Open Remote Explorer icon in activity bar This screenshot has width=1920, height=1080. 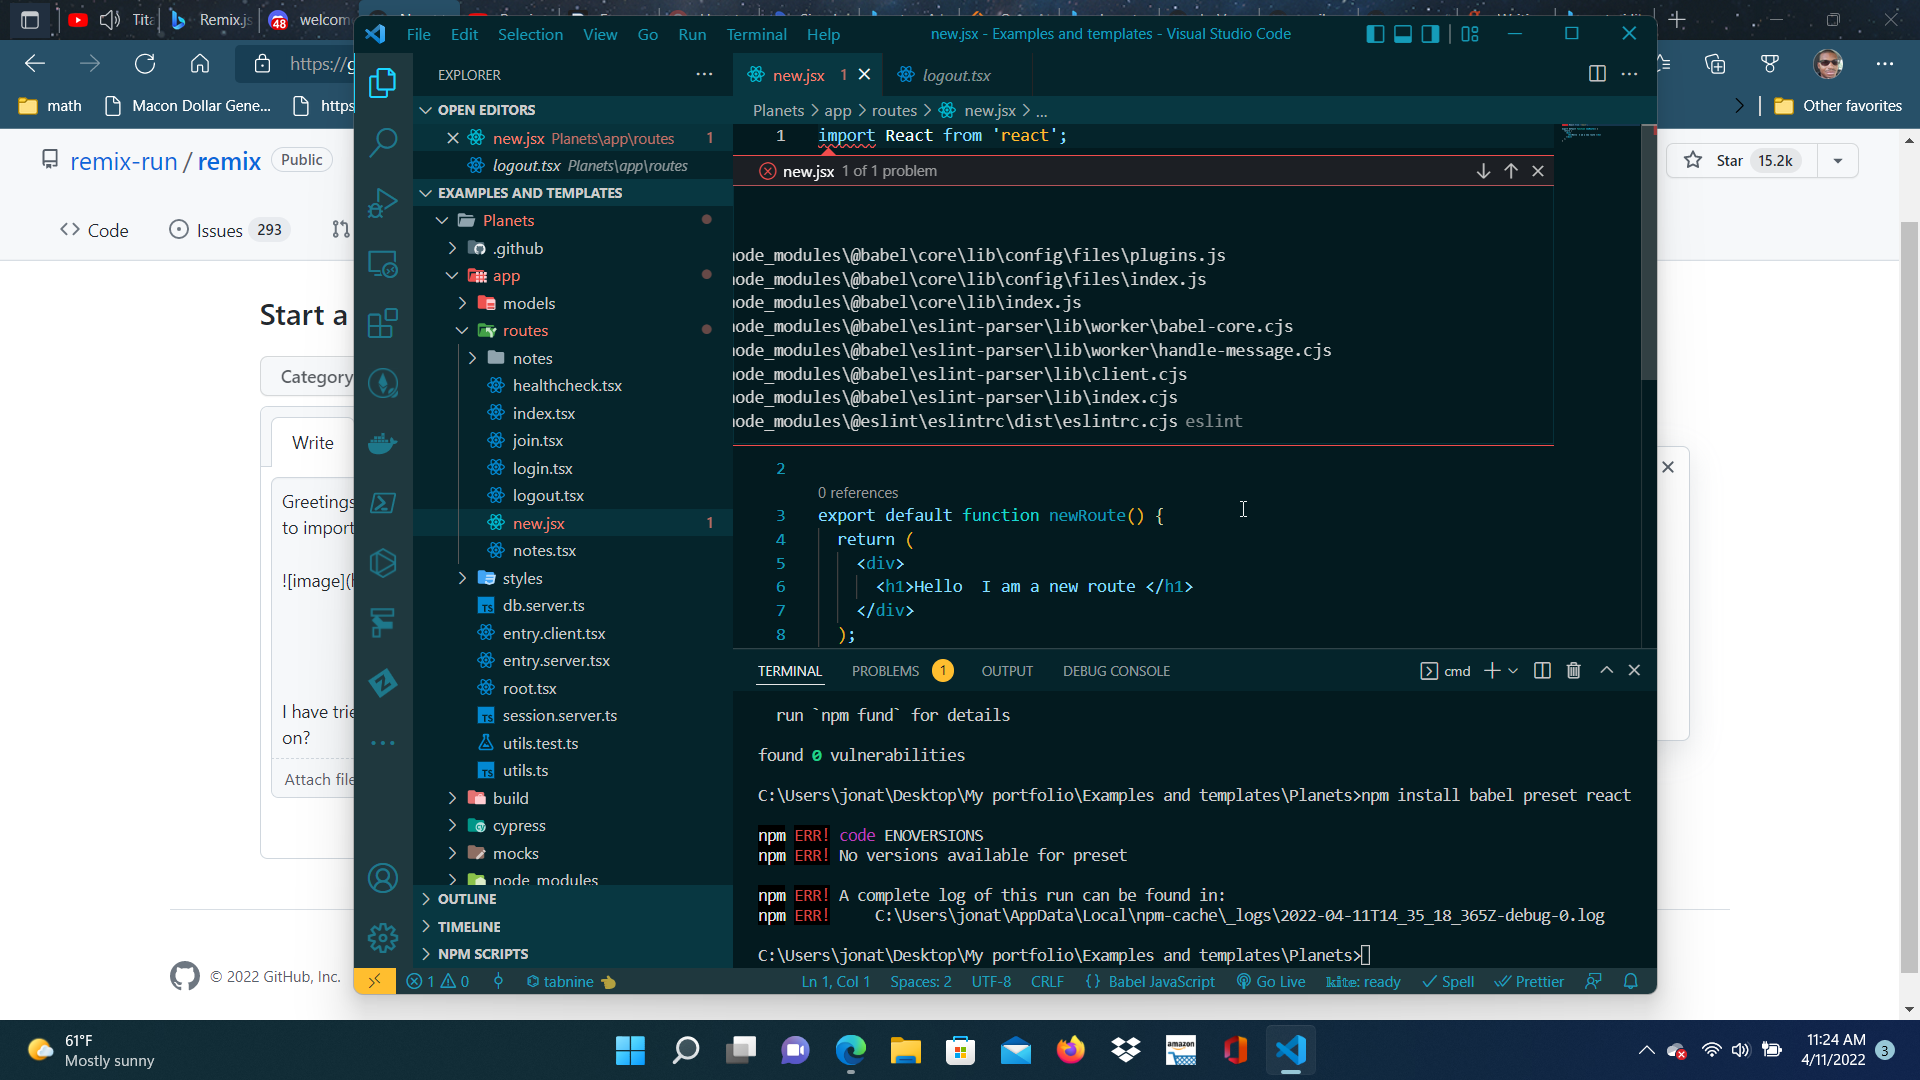tap(383, 264)
